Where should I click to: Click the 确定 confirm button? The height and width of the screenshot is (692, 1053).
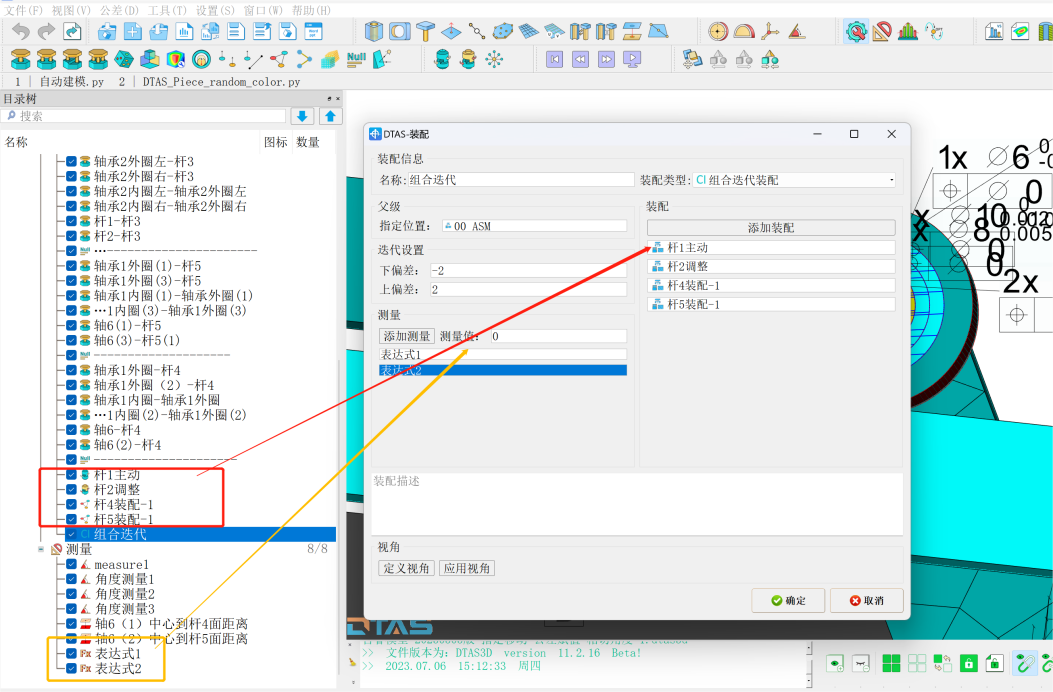(x=786, y=600)
